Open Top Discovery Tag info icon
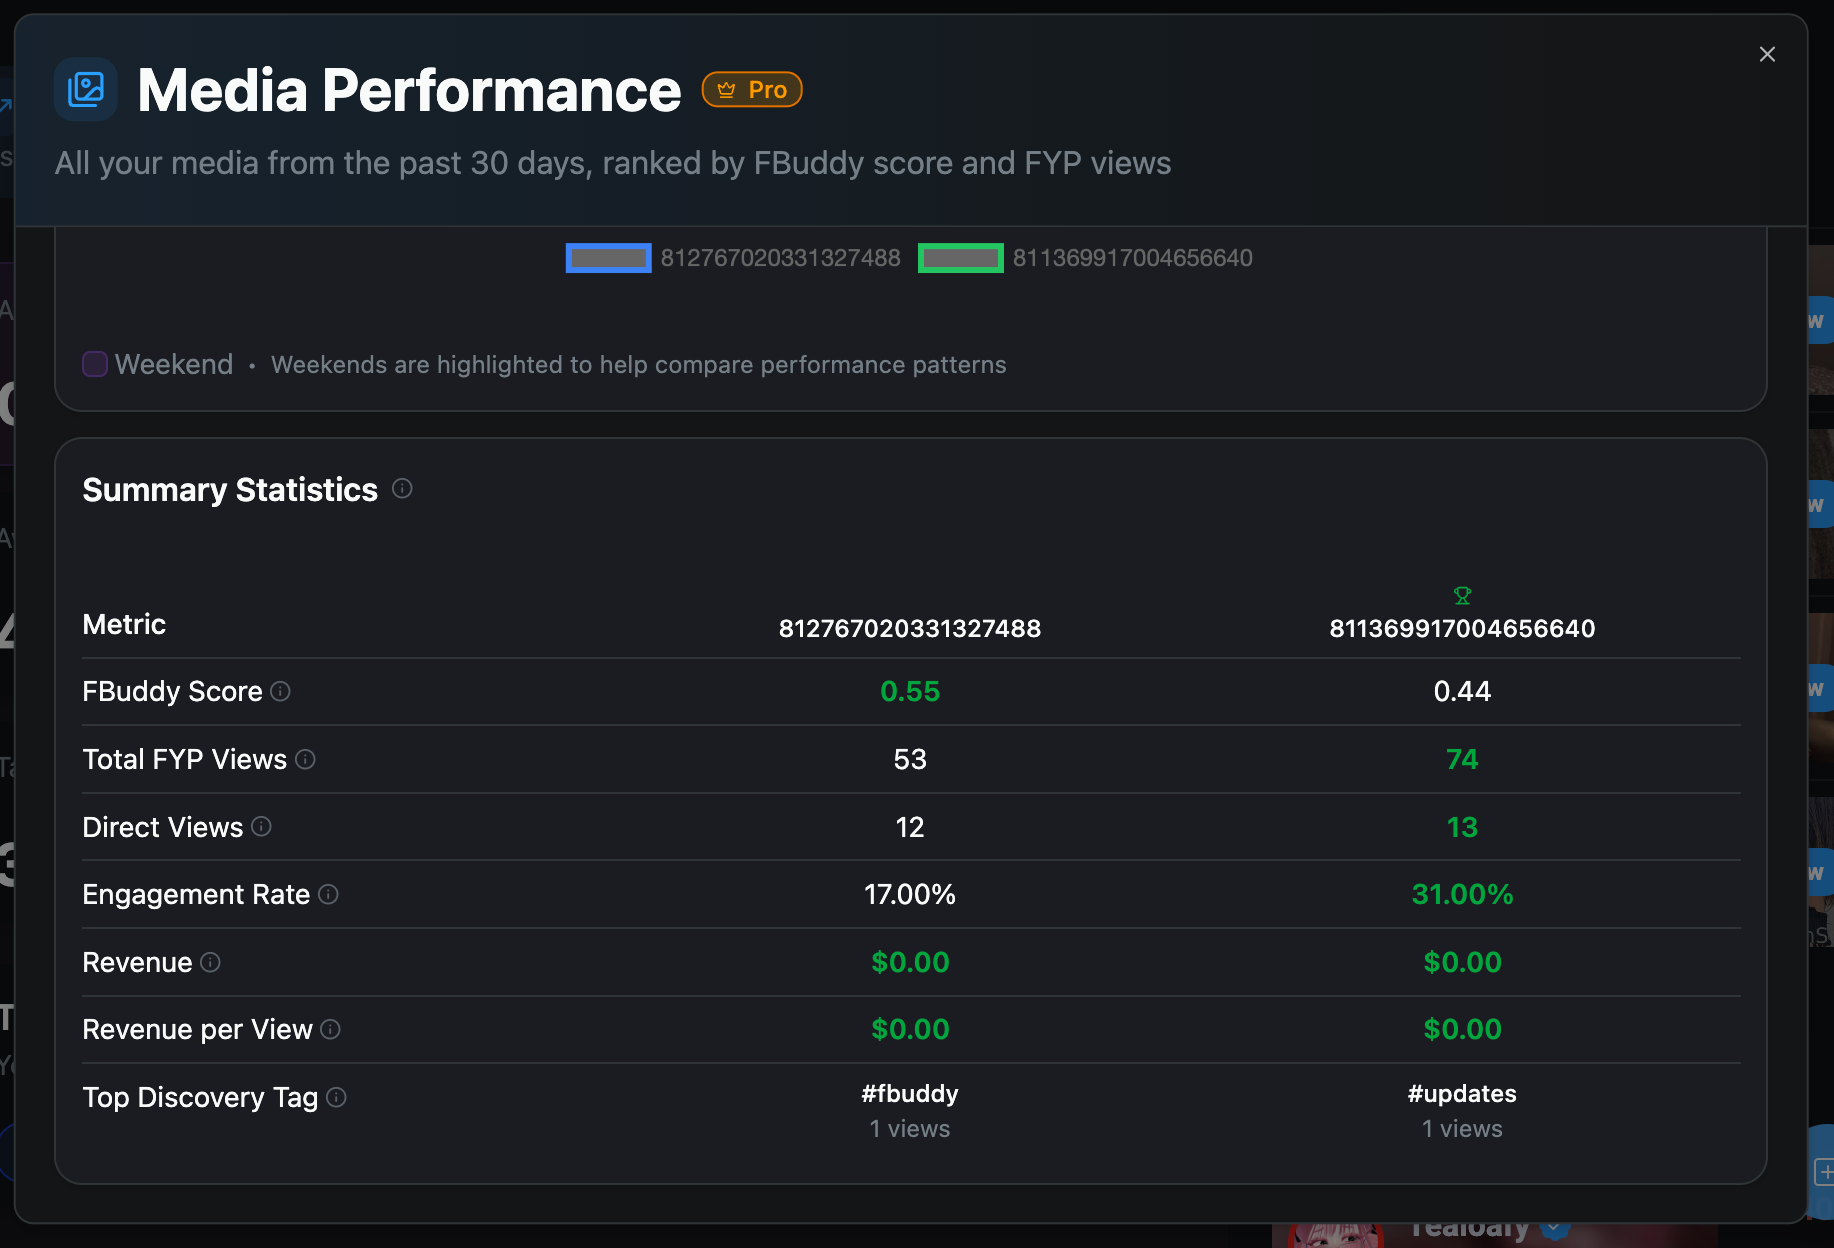This screenshot has width=1834, height=1248. click(x=337, y=1097)
